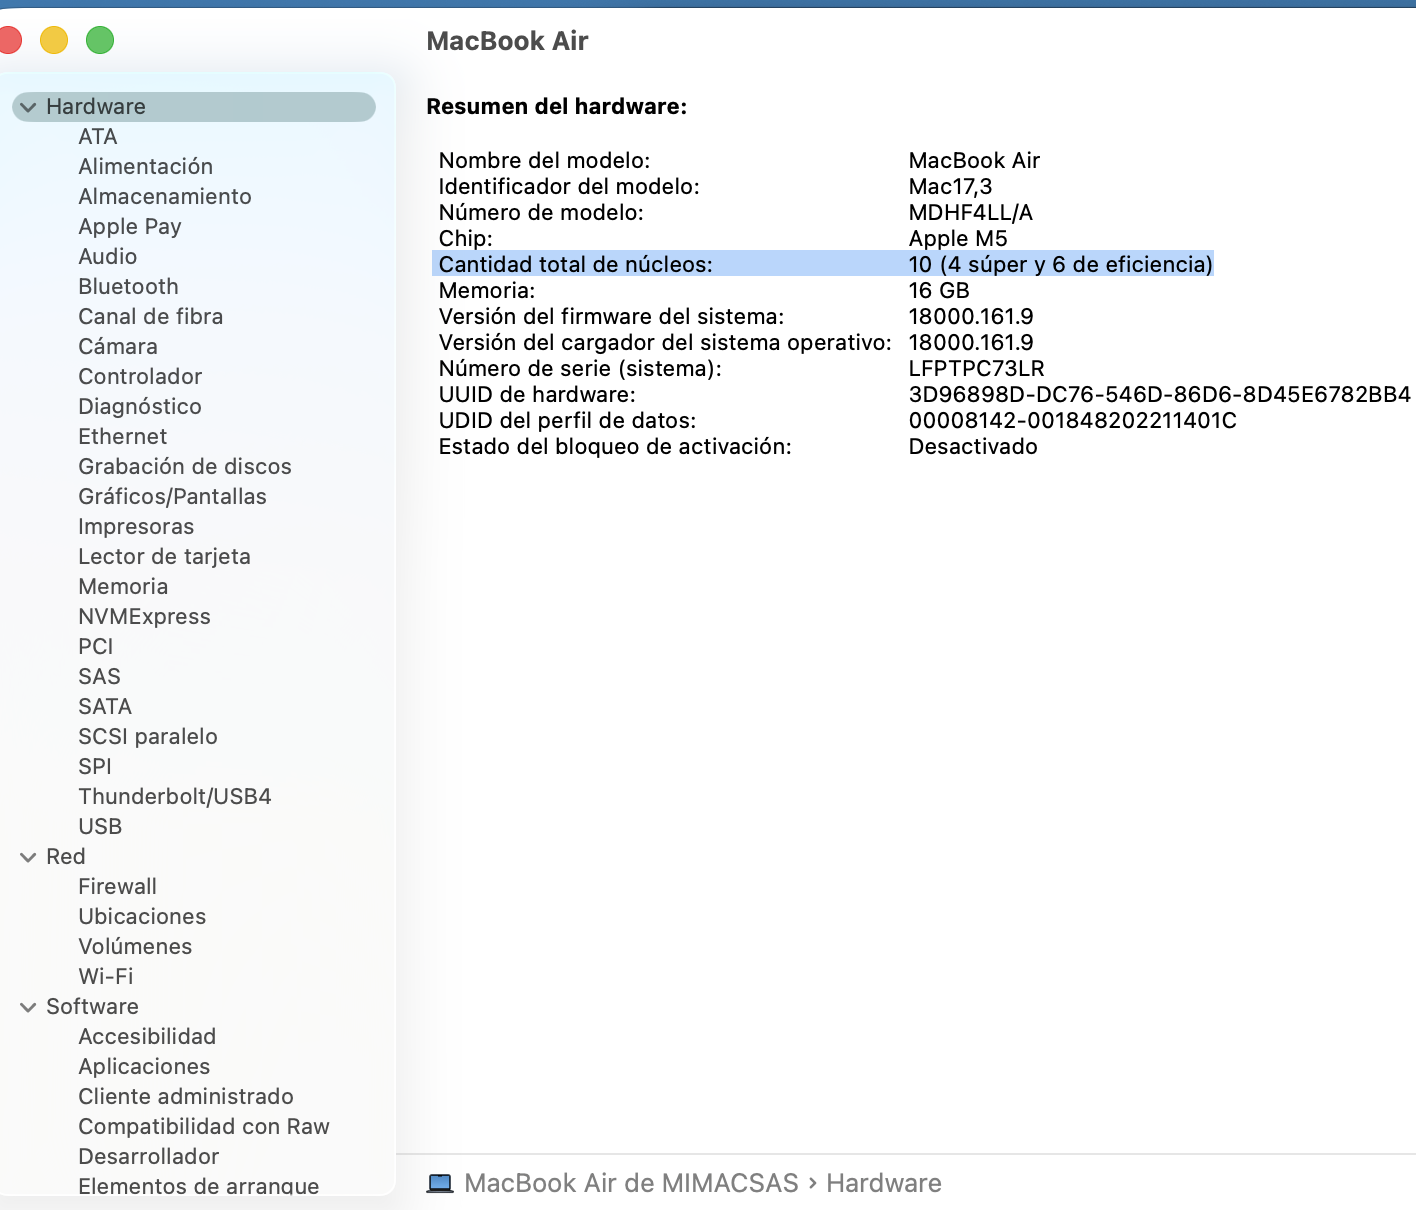
Task: Open the SATA entry
Action: coord(105,707)
